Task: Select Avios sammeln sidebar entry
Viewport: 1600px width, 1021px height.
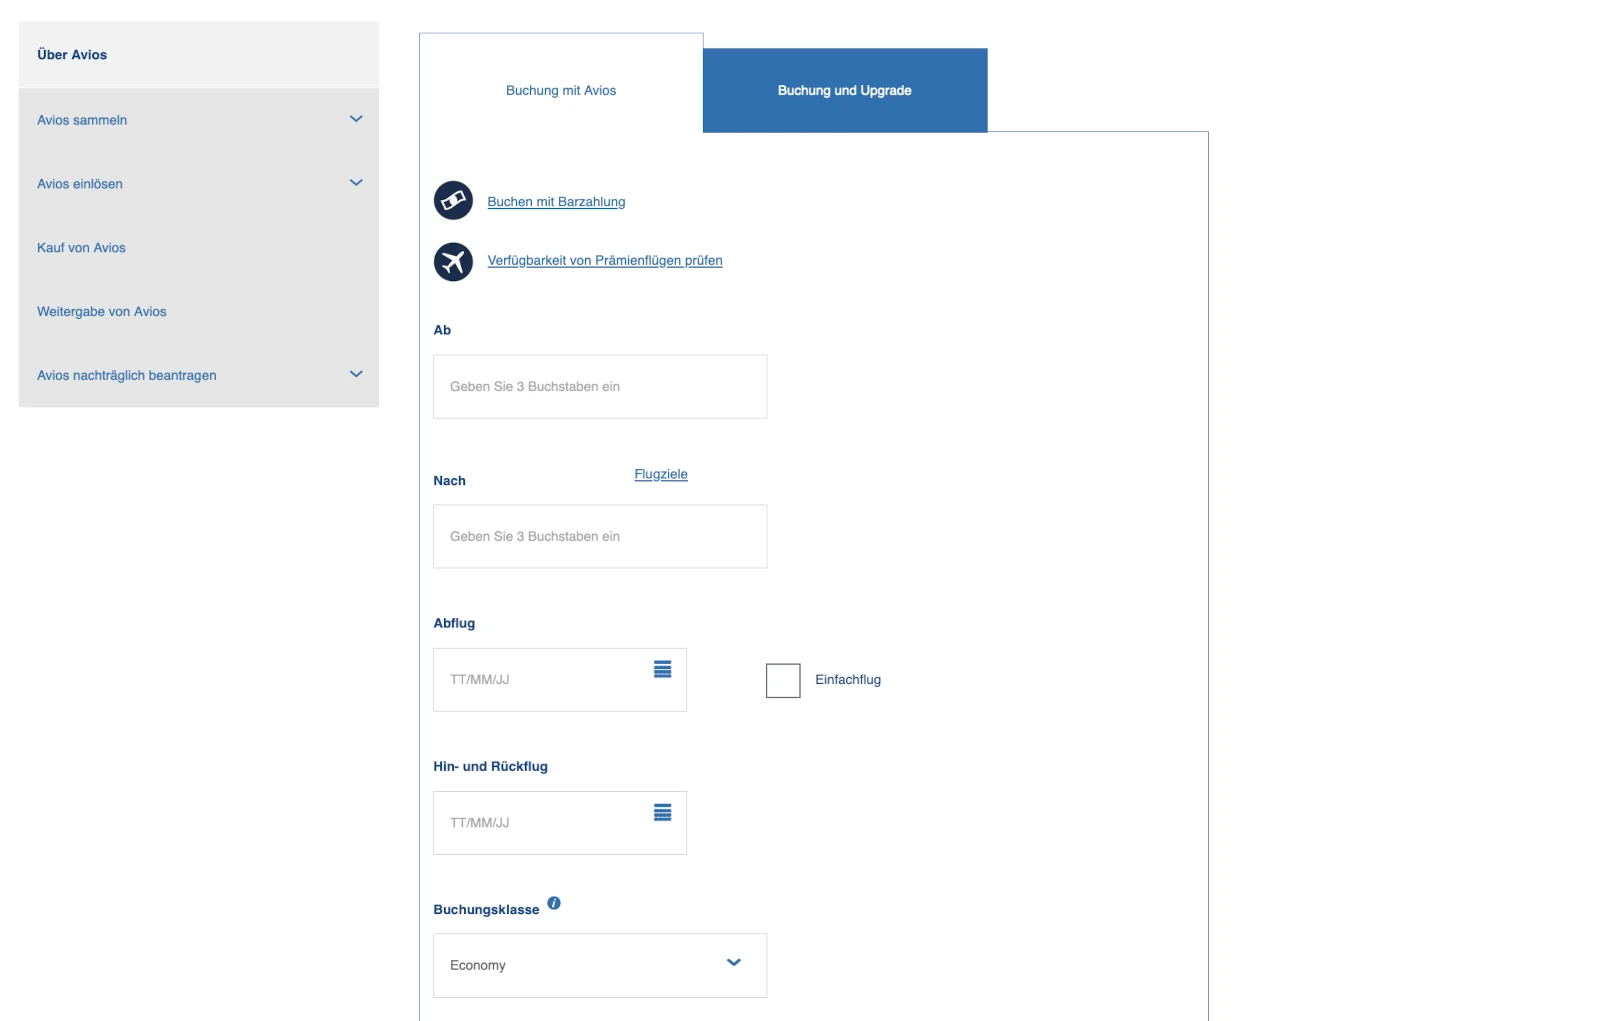Action: (82, 120)
